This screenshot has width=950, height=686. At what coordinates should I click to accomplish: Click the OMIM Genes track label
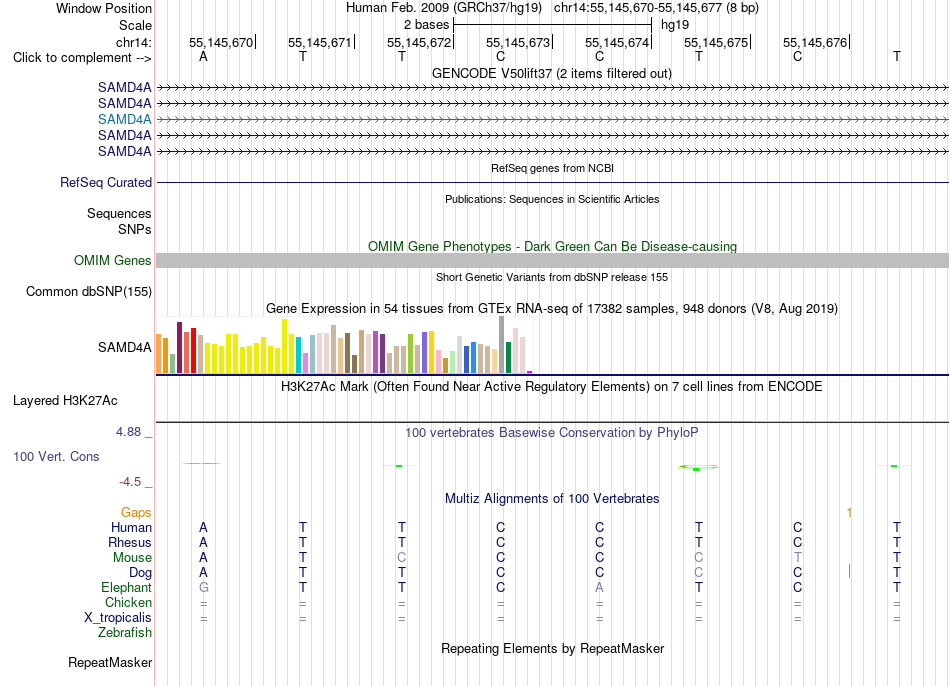coord(112,261)
